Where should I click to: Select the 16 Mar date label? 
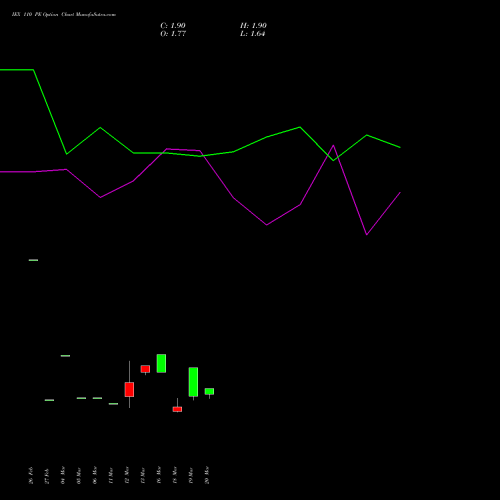click(x=159, y=475)
